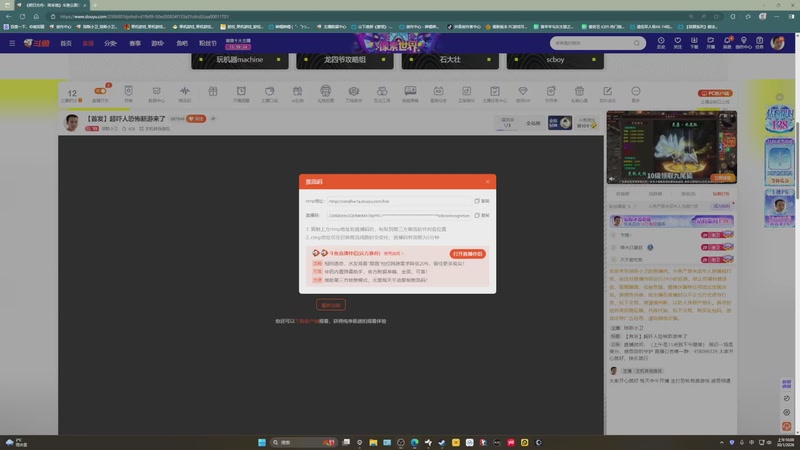Open 任务 icon in header
Image resolution: width=800 pixels, height=450 pixels.
tap(759, 43)
